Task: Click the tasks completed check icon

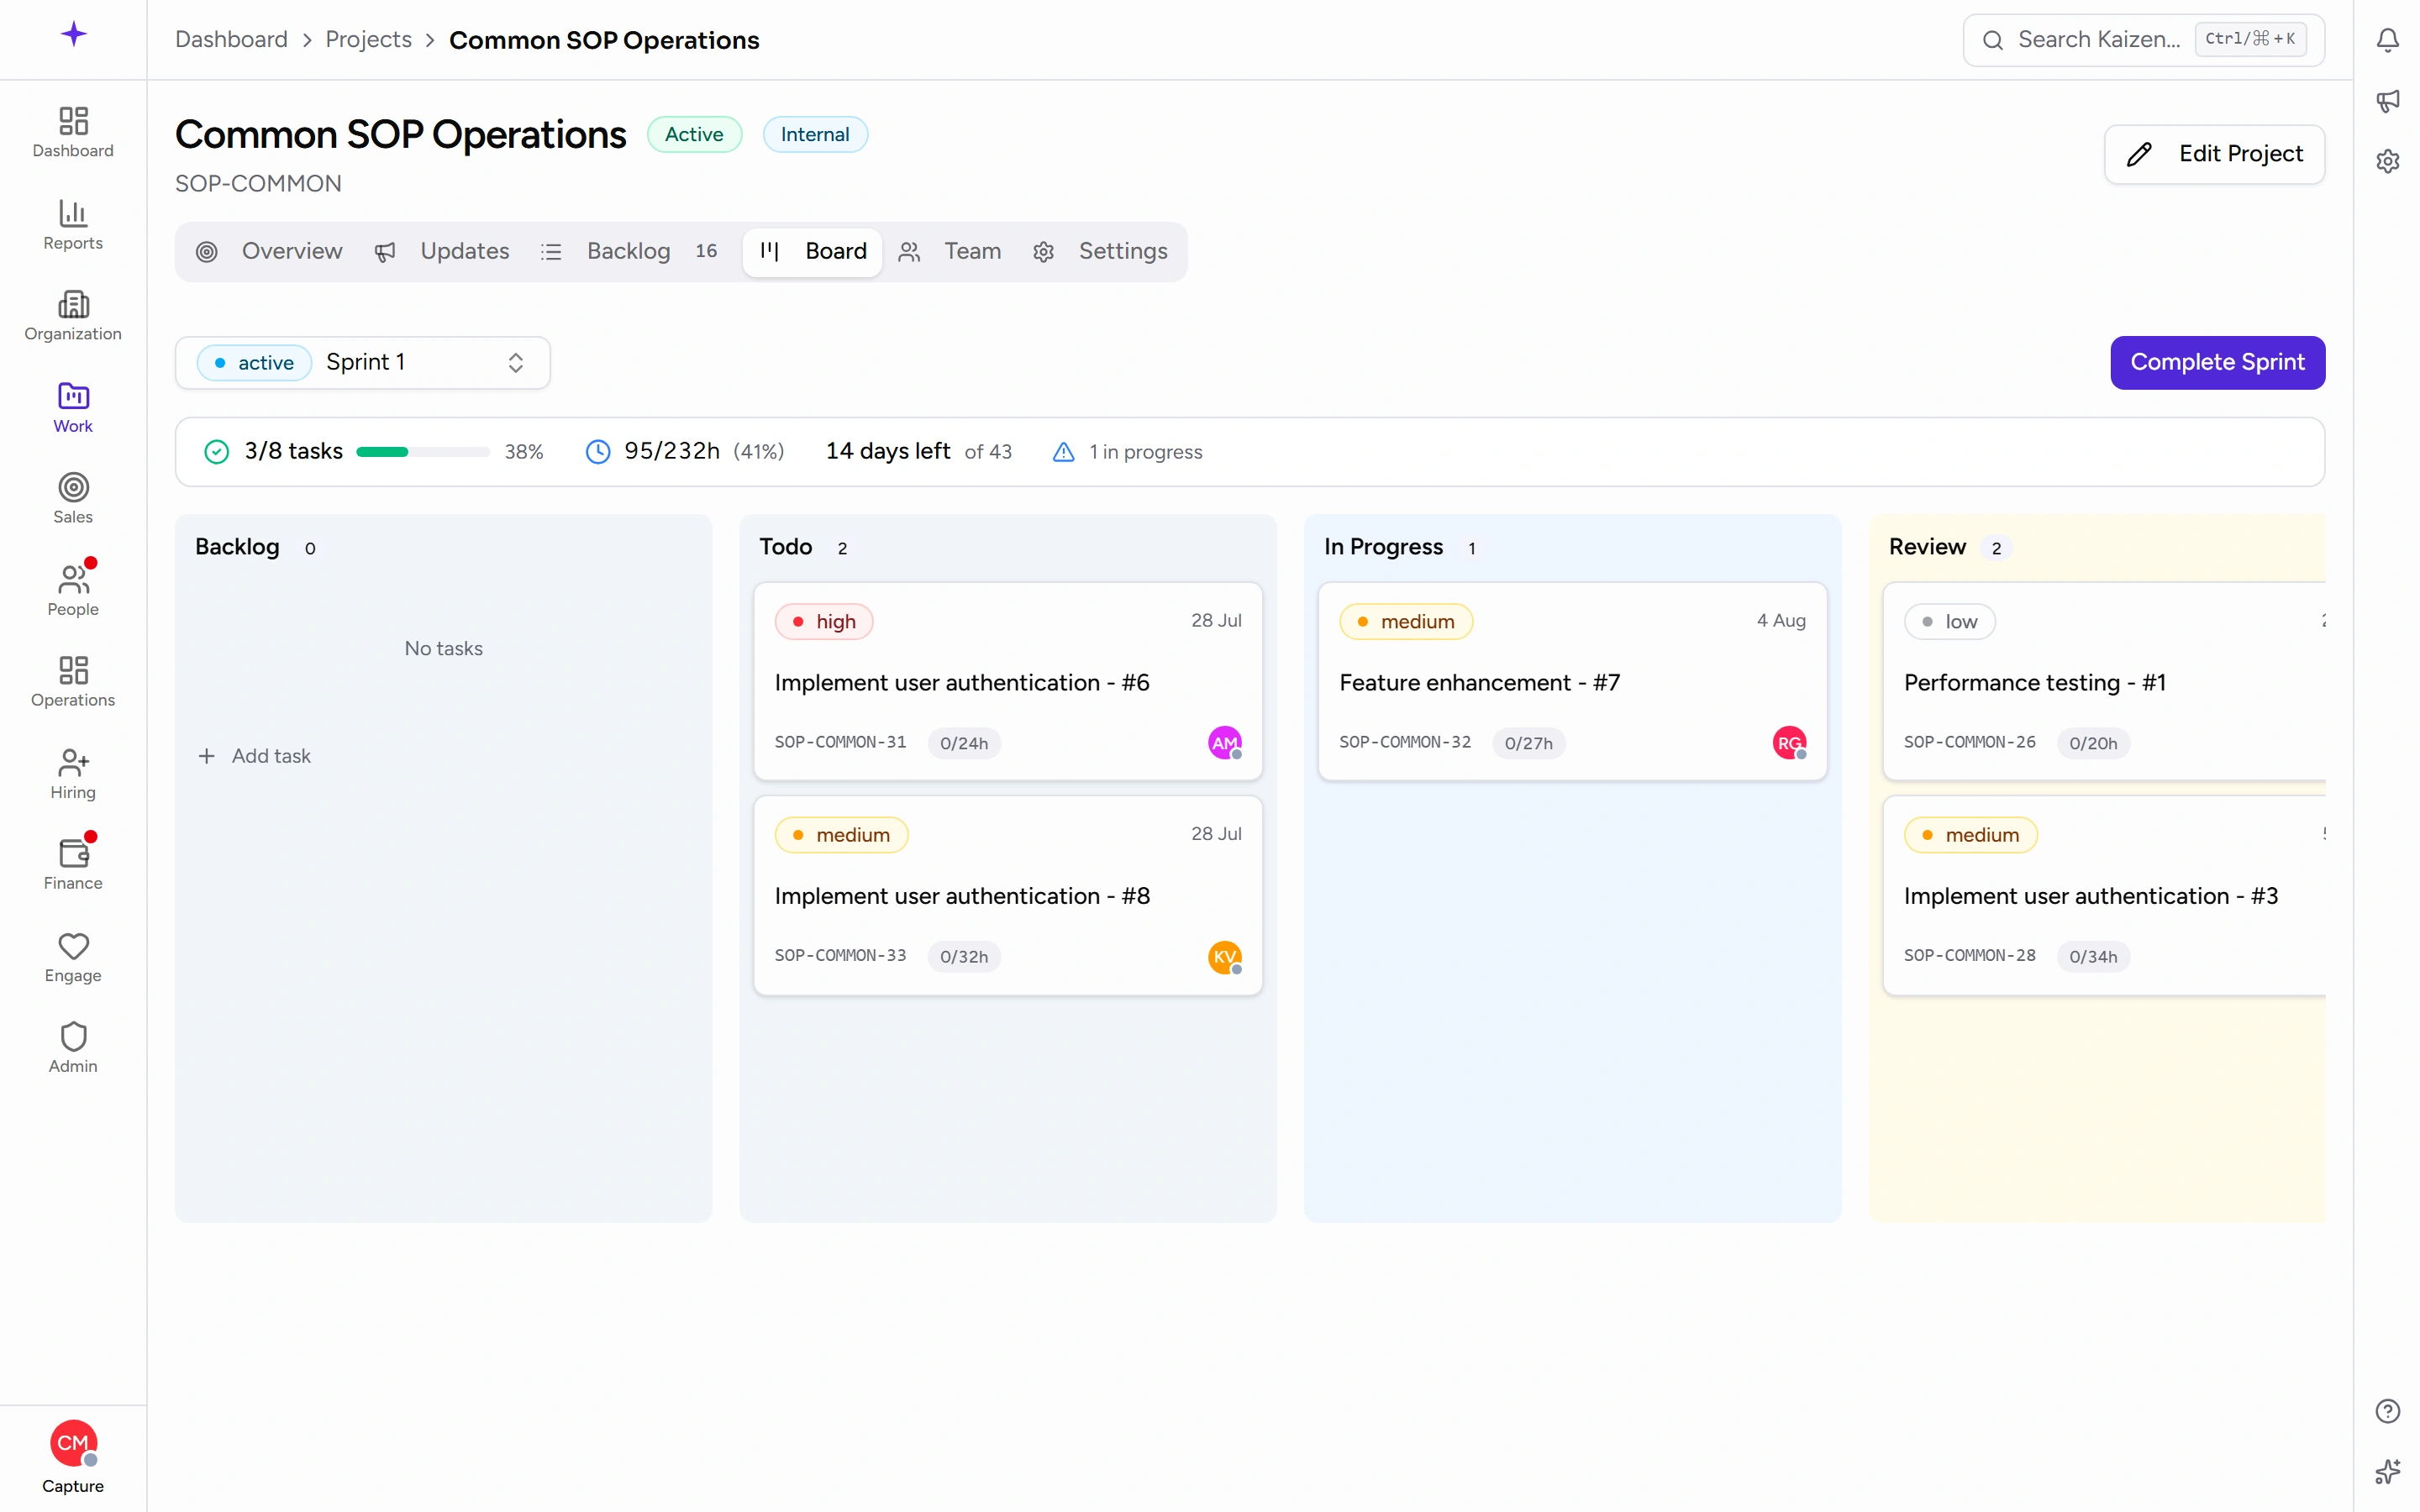Action: [x=216, y=452]
